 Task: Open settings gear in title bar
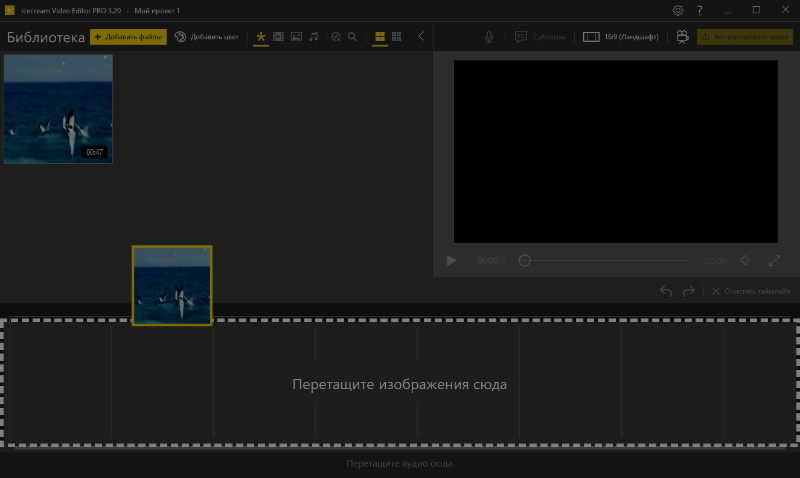coord(678,10)
